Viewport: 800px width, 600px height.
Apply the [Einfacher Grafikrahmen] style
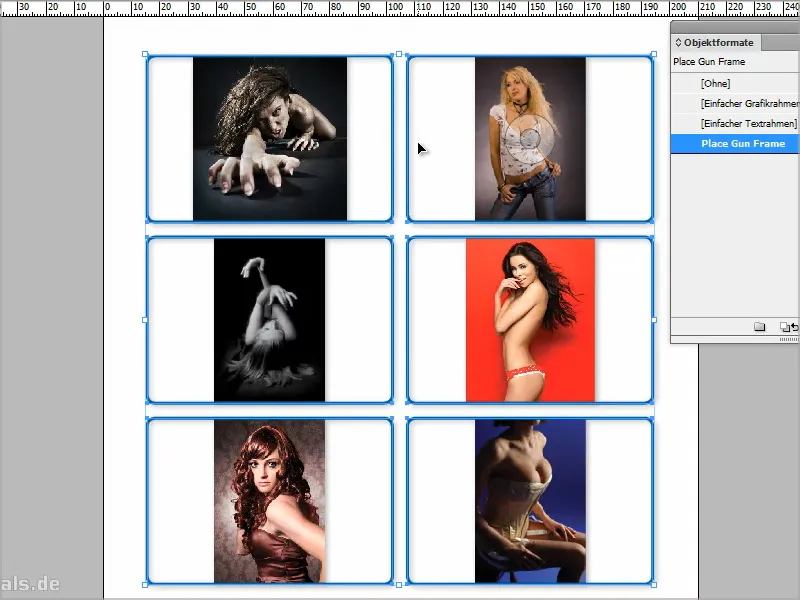[x=735, y=103]
